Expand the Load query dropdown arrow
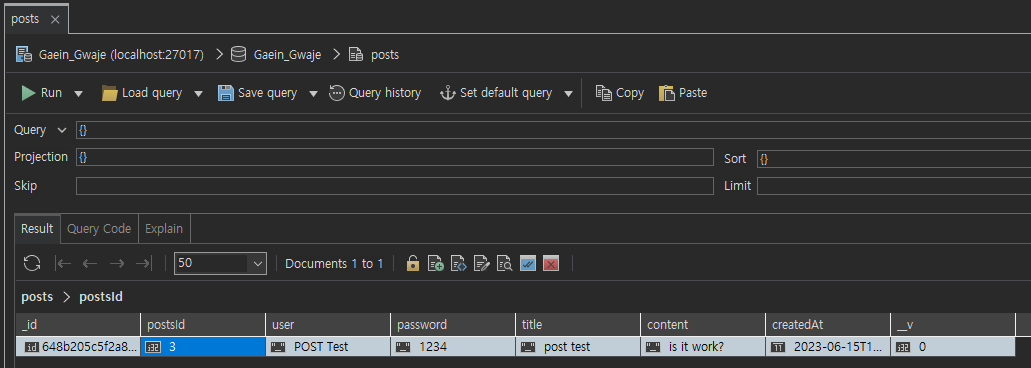 [x=198, y=94]
